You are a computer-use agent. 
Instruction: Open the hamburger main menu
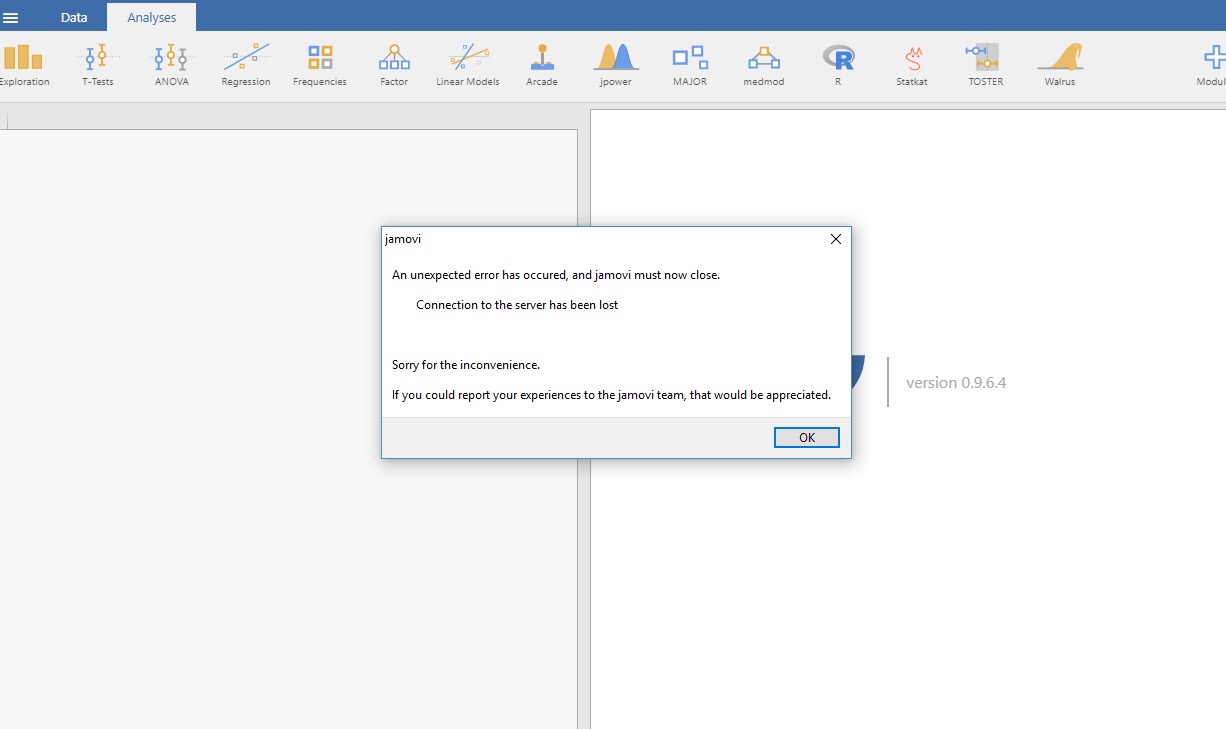pos(11,17)
